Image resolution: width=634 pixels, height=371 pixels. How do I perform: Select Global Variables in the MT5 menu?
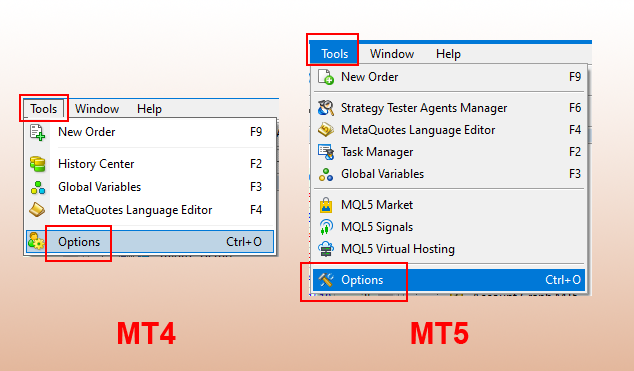(449, 174)
